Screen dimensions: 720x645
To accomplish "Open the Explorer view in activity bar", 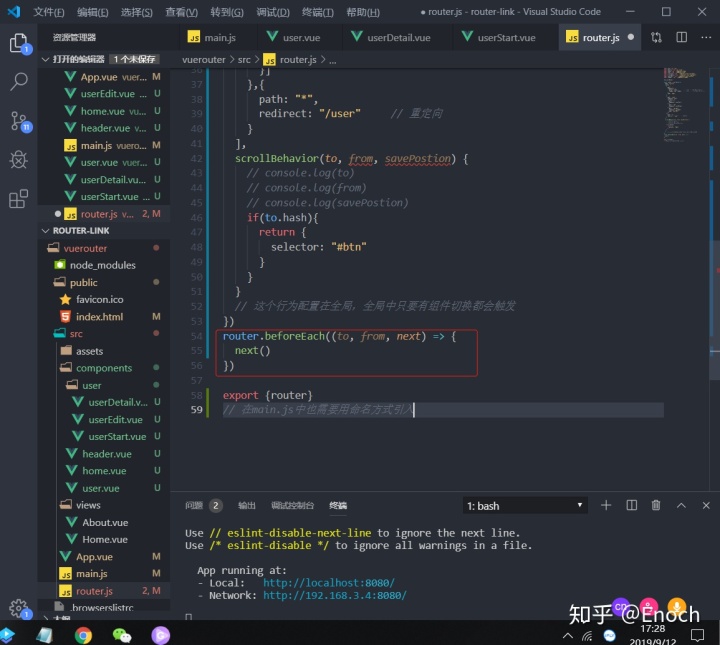I will pyautogui.click(x=19, y=43).
